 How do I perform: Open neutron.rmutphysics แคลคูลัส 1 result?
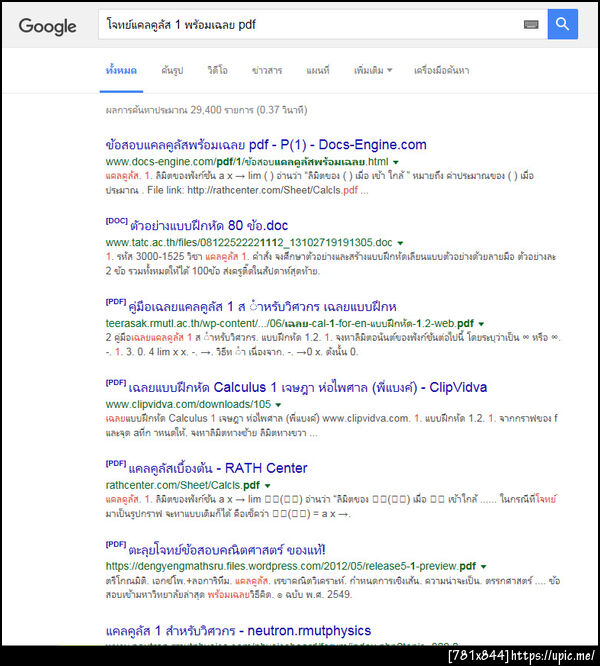[x=238, y=631]
